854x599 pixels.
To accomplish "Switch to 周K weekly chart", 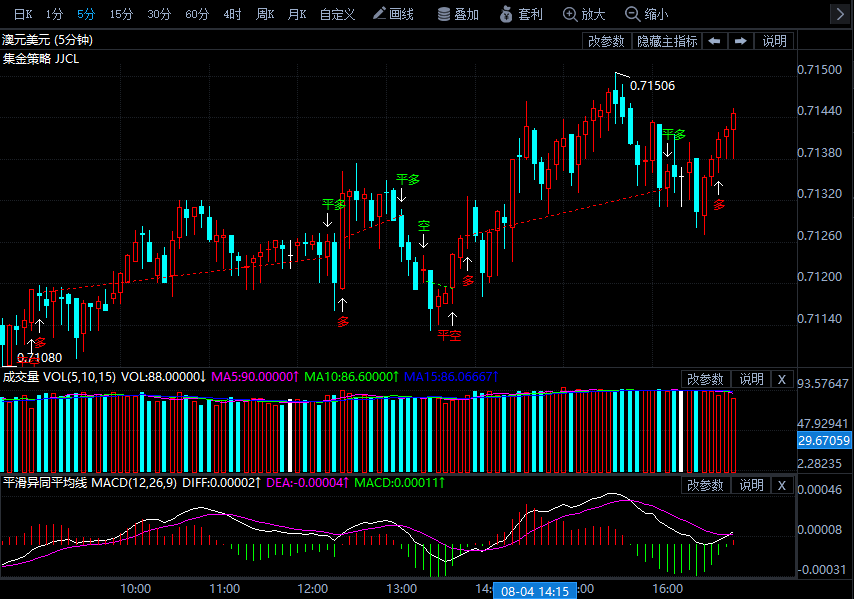I will [x=264, y=14].
